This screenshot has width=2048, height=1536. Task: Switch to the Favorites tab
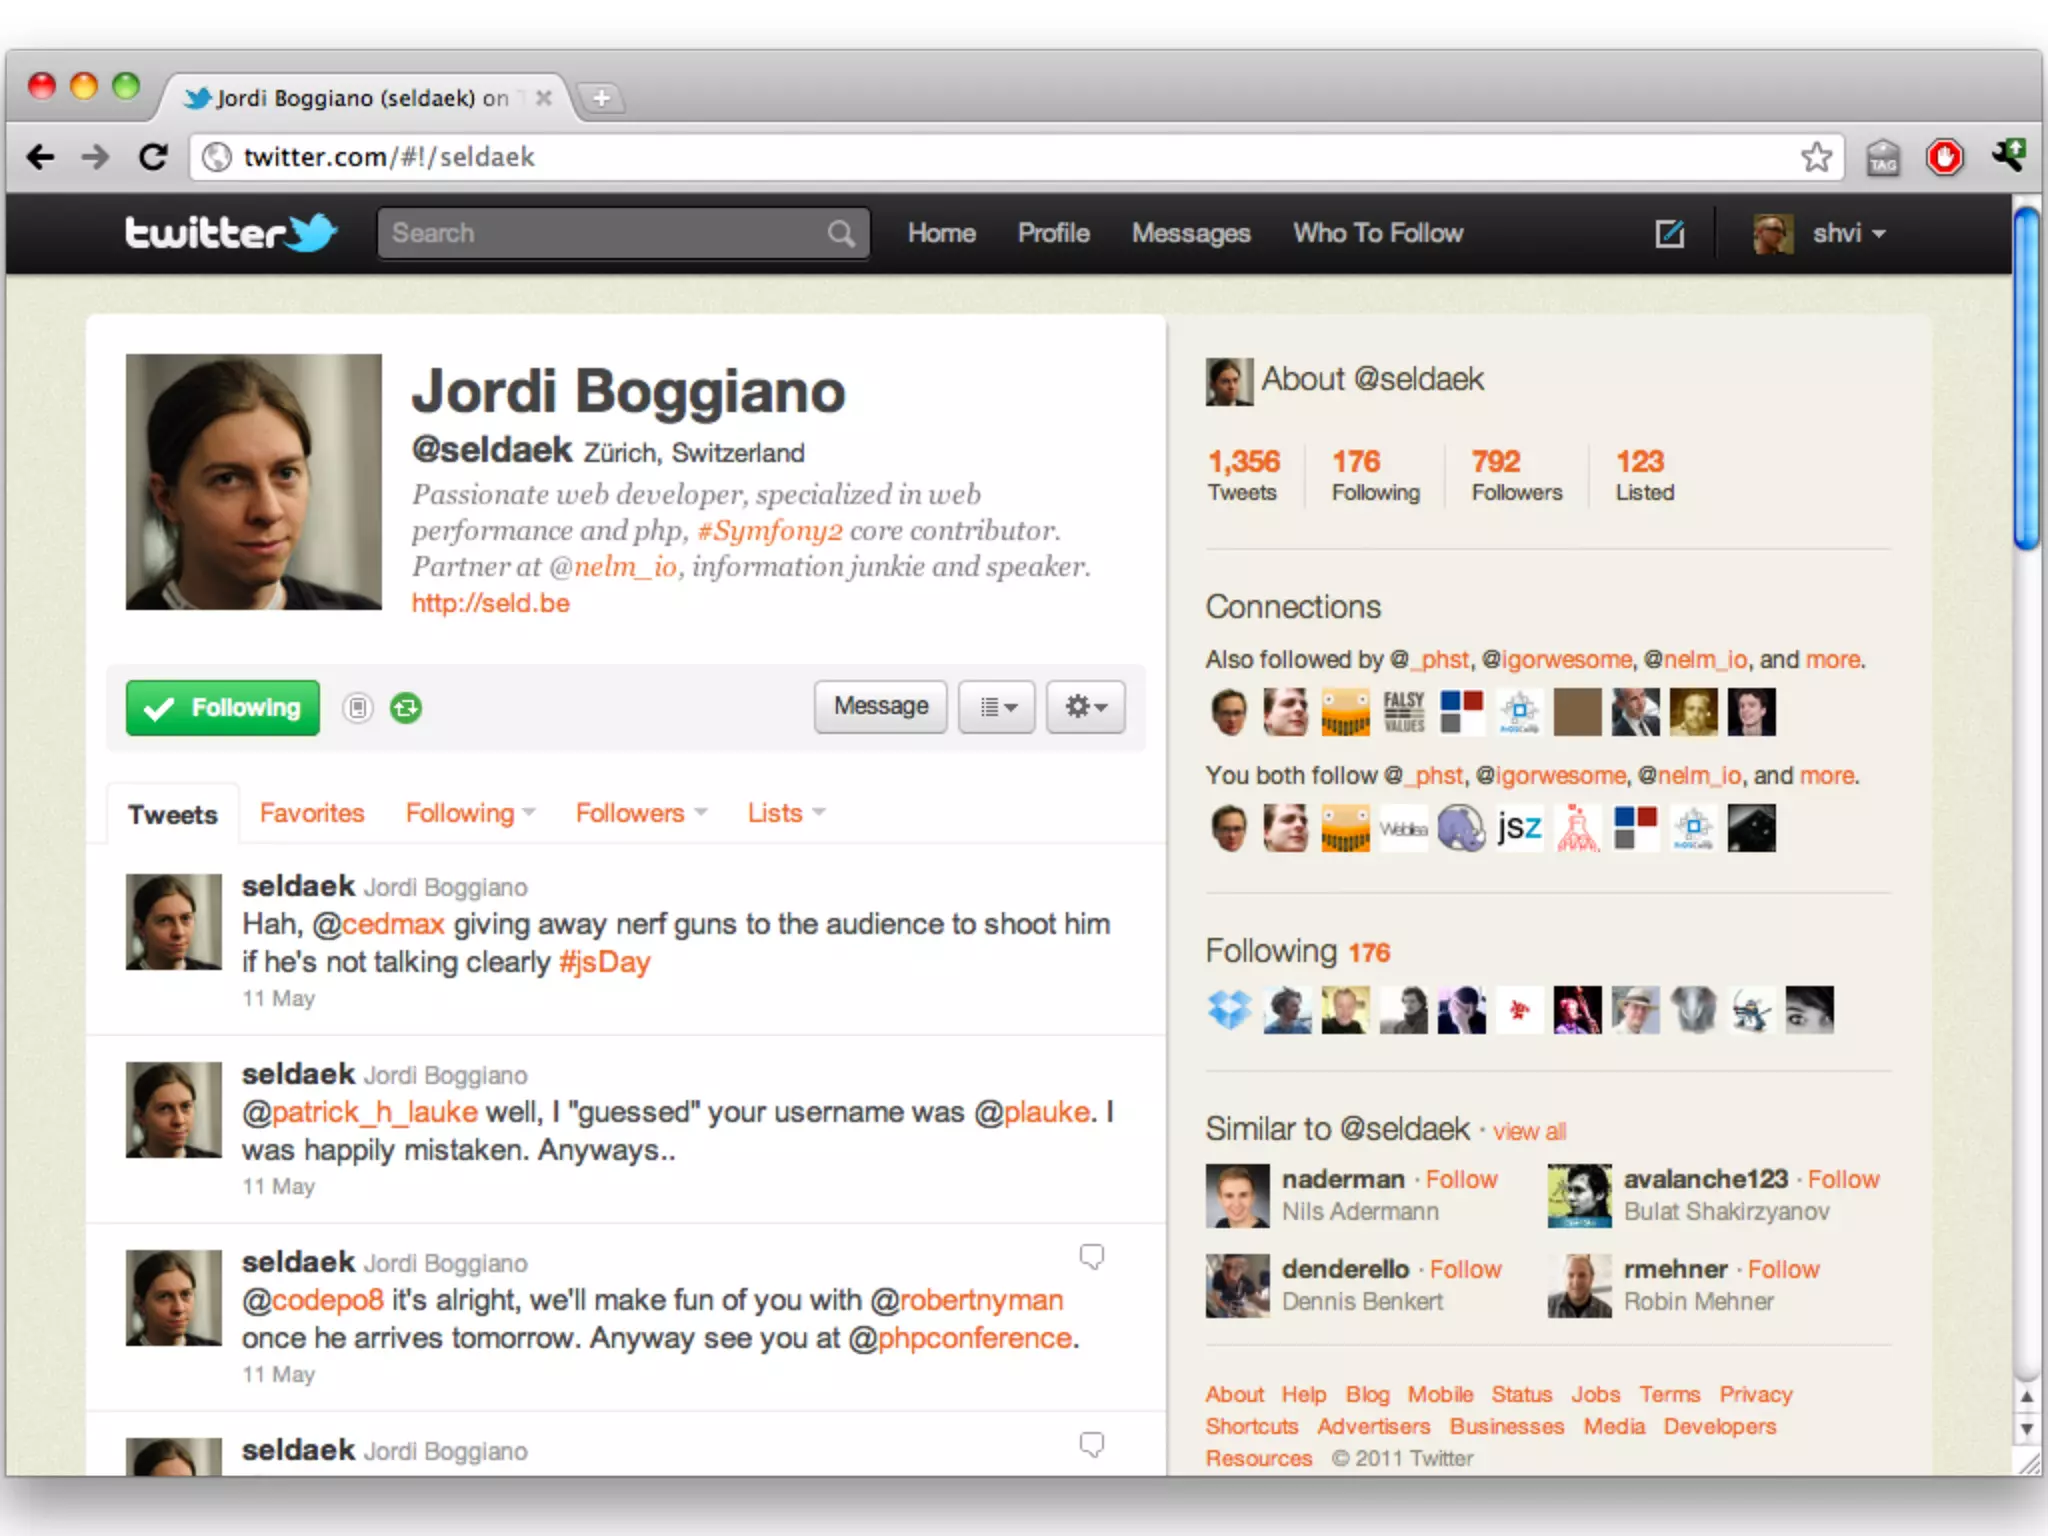click(312, 813)
